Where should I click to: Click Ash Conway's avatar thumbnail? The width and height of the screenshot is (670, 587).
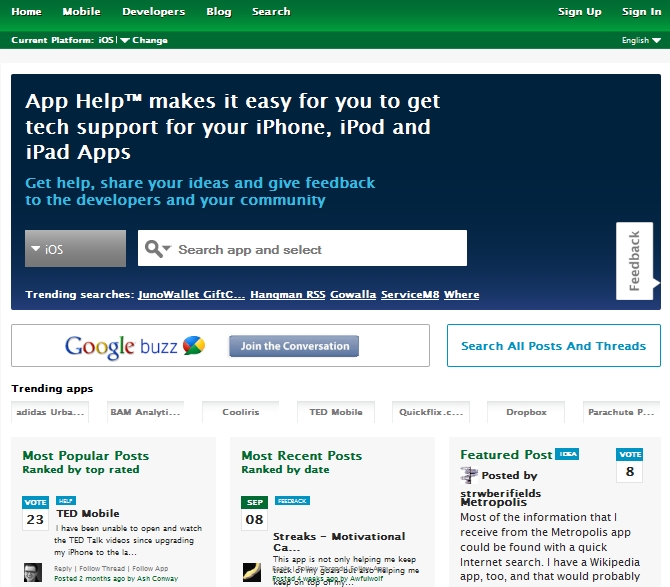[x=33, y=572]
